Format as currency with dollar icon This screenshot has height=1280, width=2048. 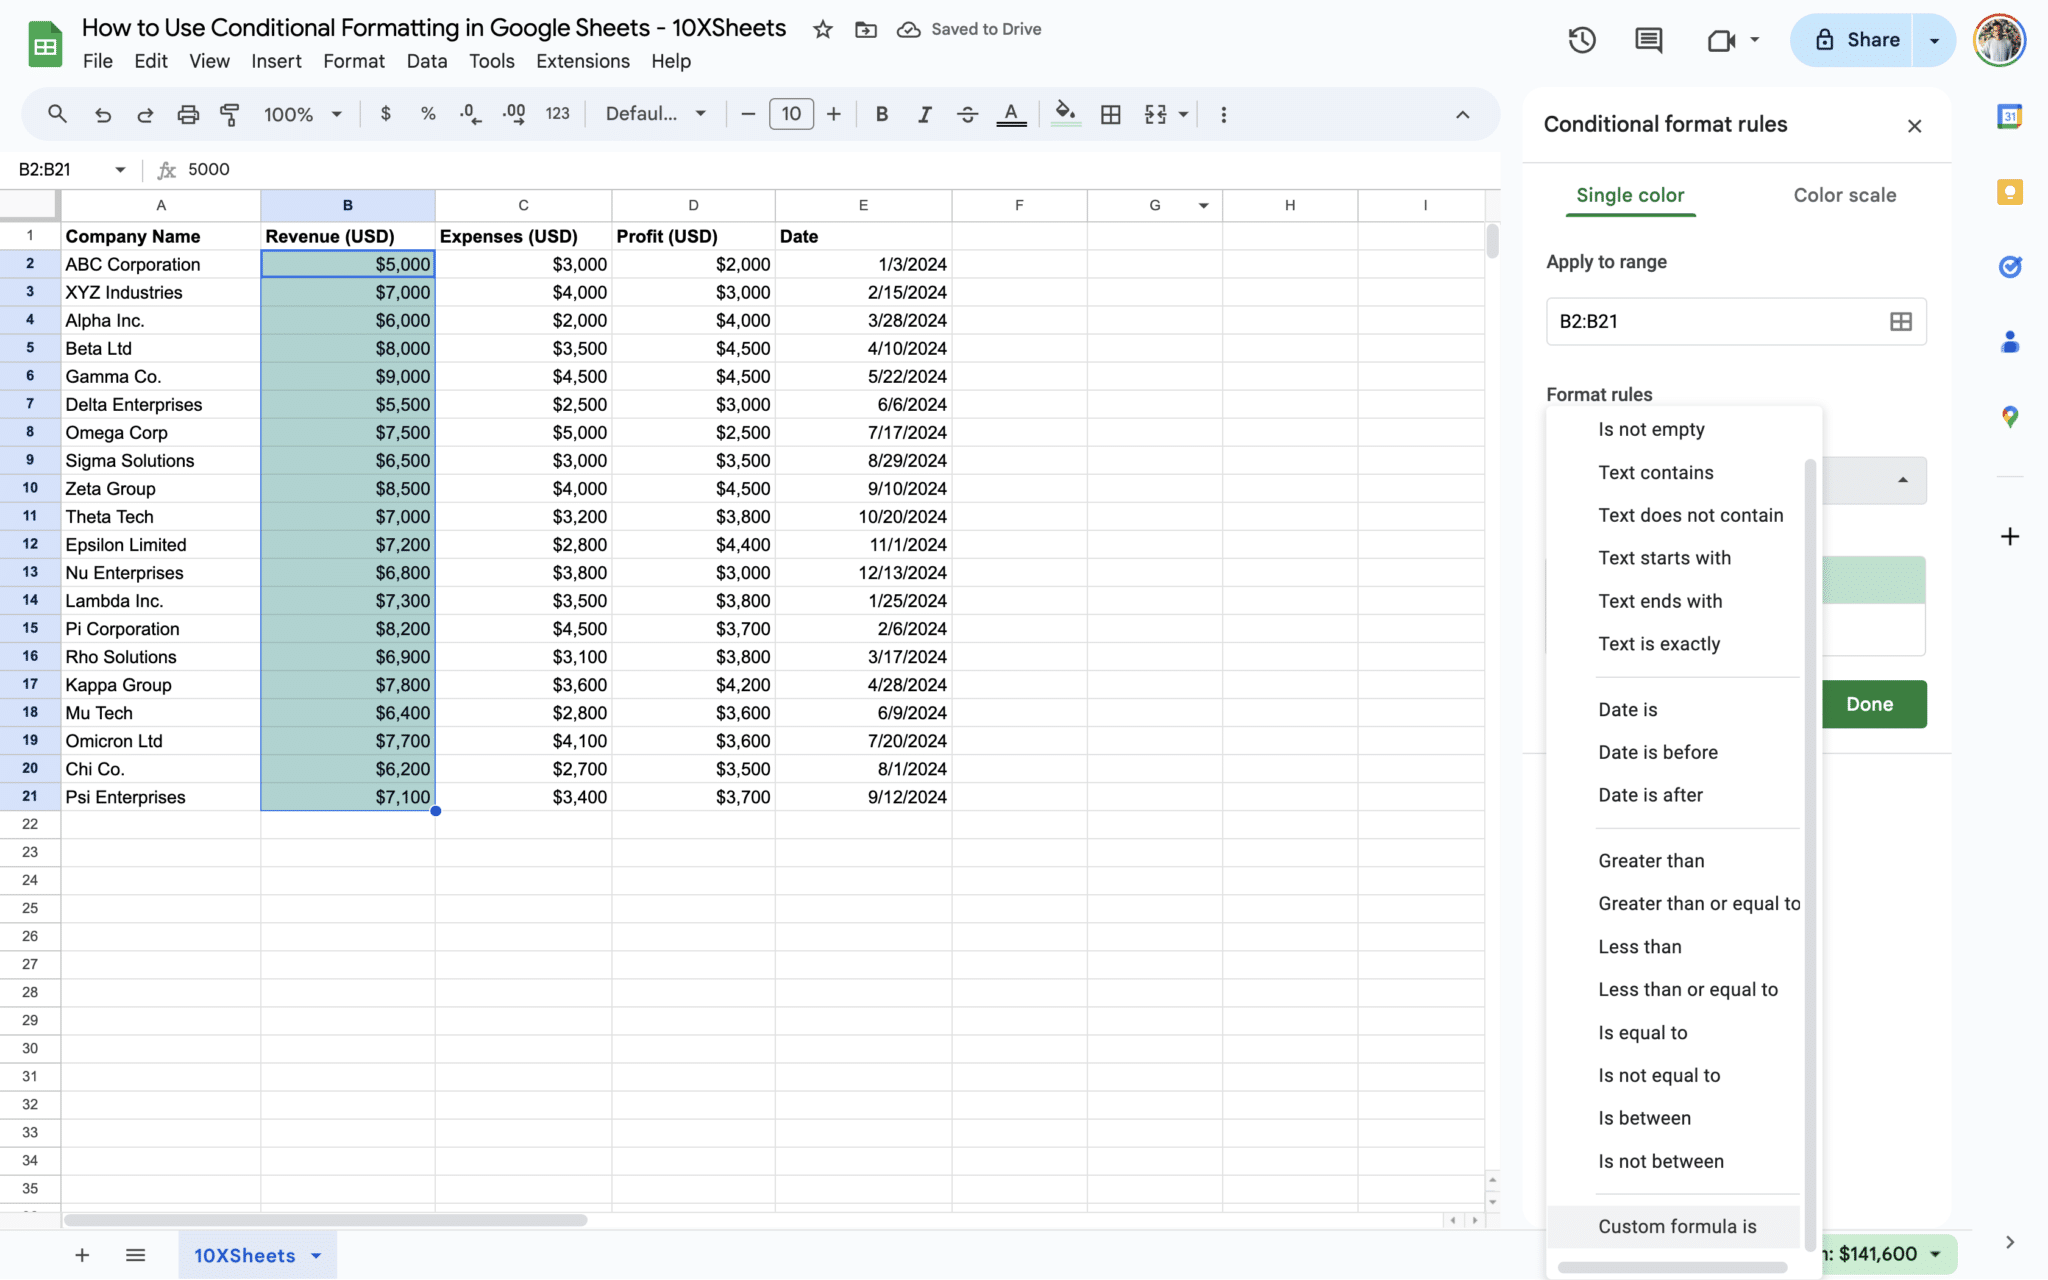click(385, 114)
